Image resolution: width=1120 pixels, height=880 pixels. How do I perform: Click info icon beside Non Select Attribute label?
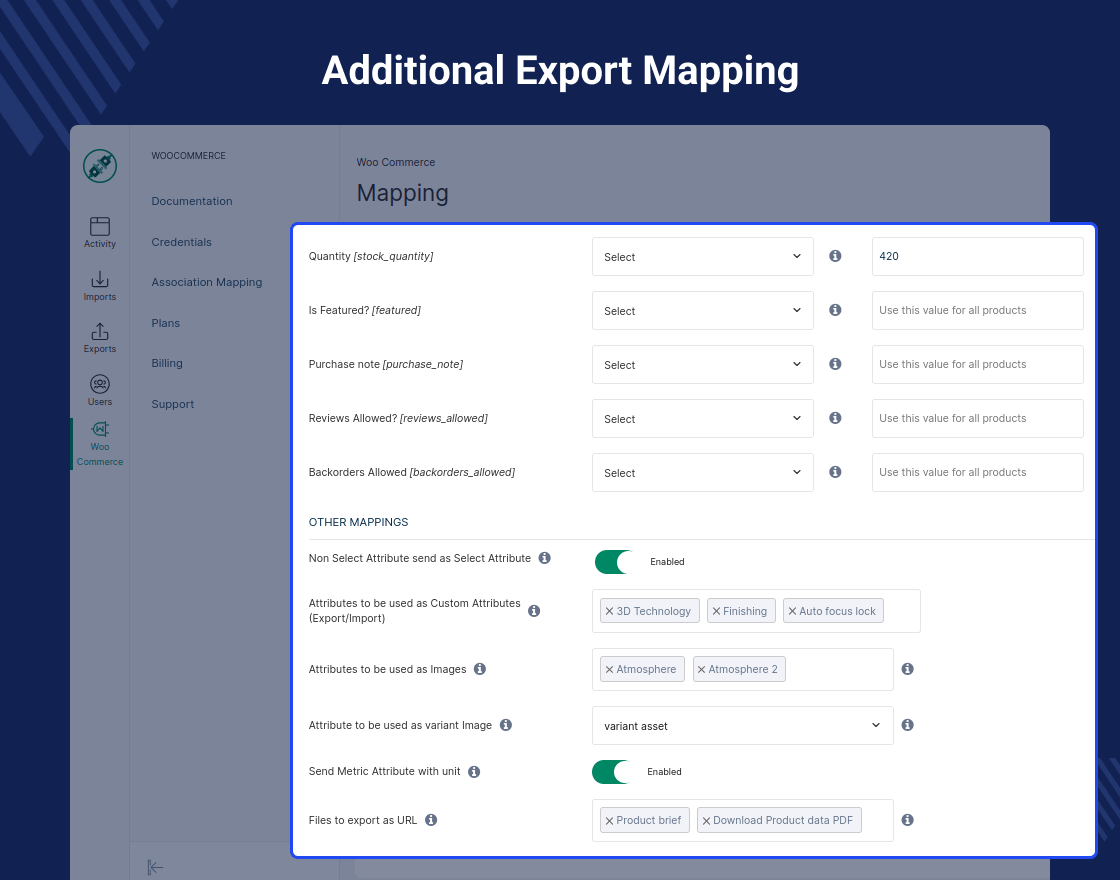click(x=544, y=558)
